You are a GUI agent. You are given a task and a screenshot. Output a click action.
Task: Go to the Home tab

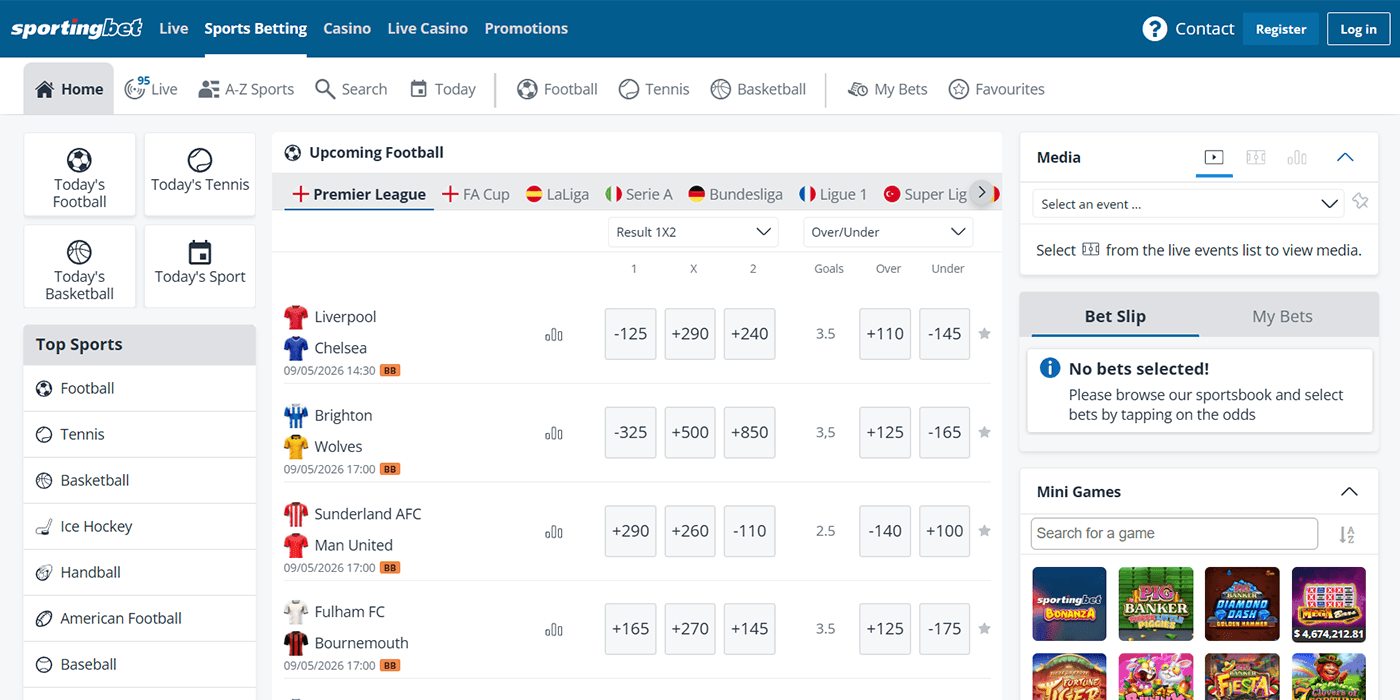(x=69, y=89)
